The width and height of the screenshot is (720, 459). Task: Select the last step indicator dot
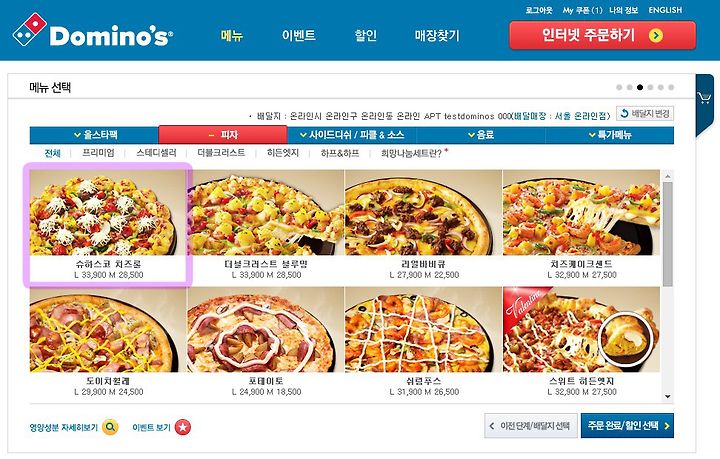coord(671,87)
